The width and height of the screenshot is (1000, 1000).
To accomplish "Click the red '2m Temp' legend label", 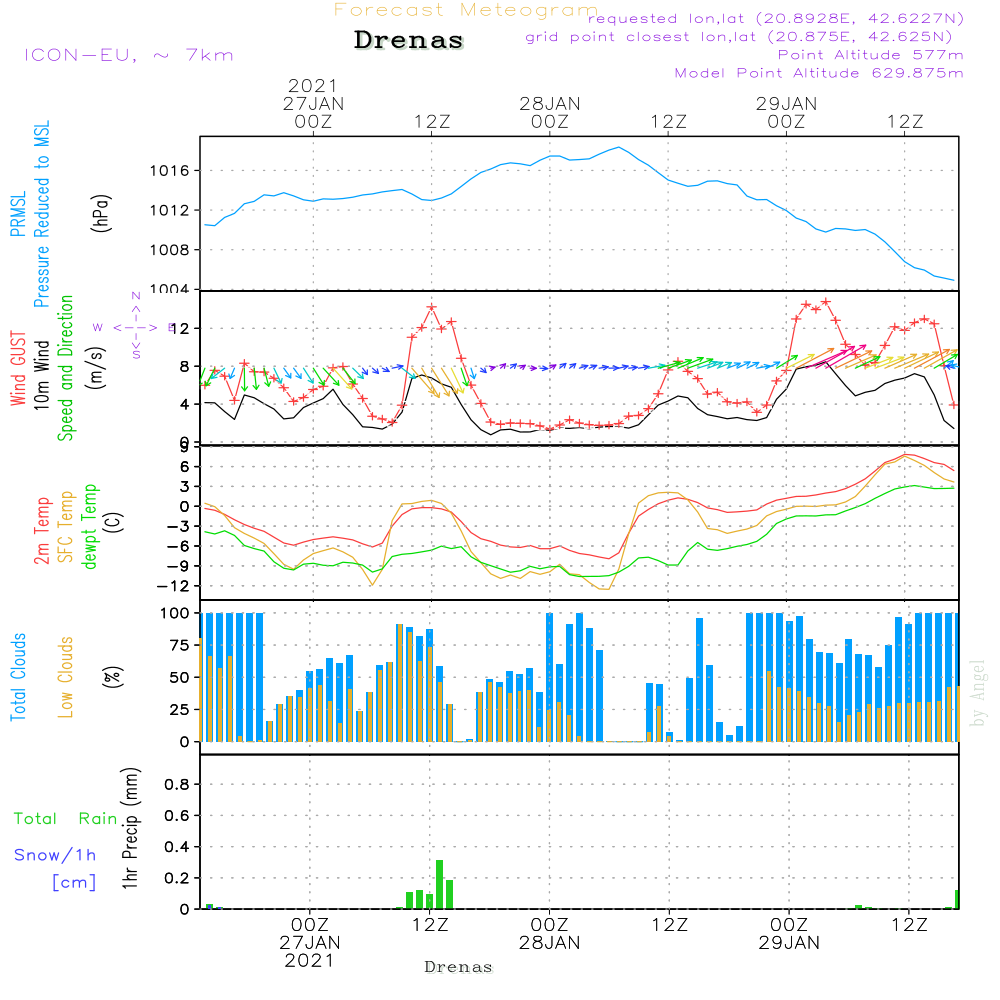I will coord(41,531).
